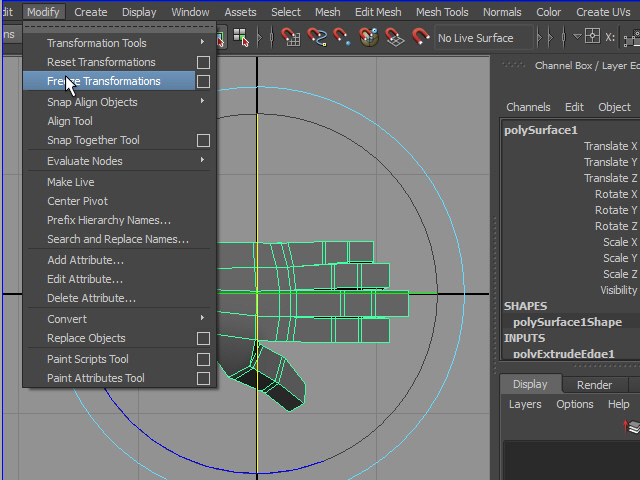
Task: Open Channels menu in Channel Box
Action: [x=528, y=107]
